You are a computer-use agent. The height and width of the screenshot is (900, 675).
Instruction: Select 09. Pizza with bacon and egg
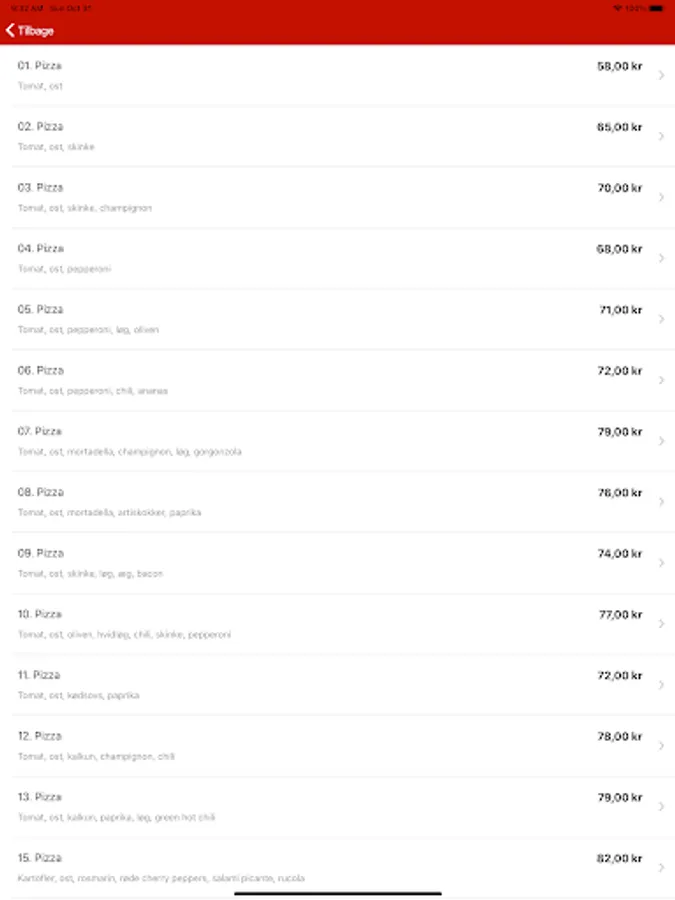pos(343,563)
